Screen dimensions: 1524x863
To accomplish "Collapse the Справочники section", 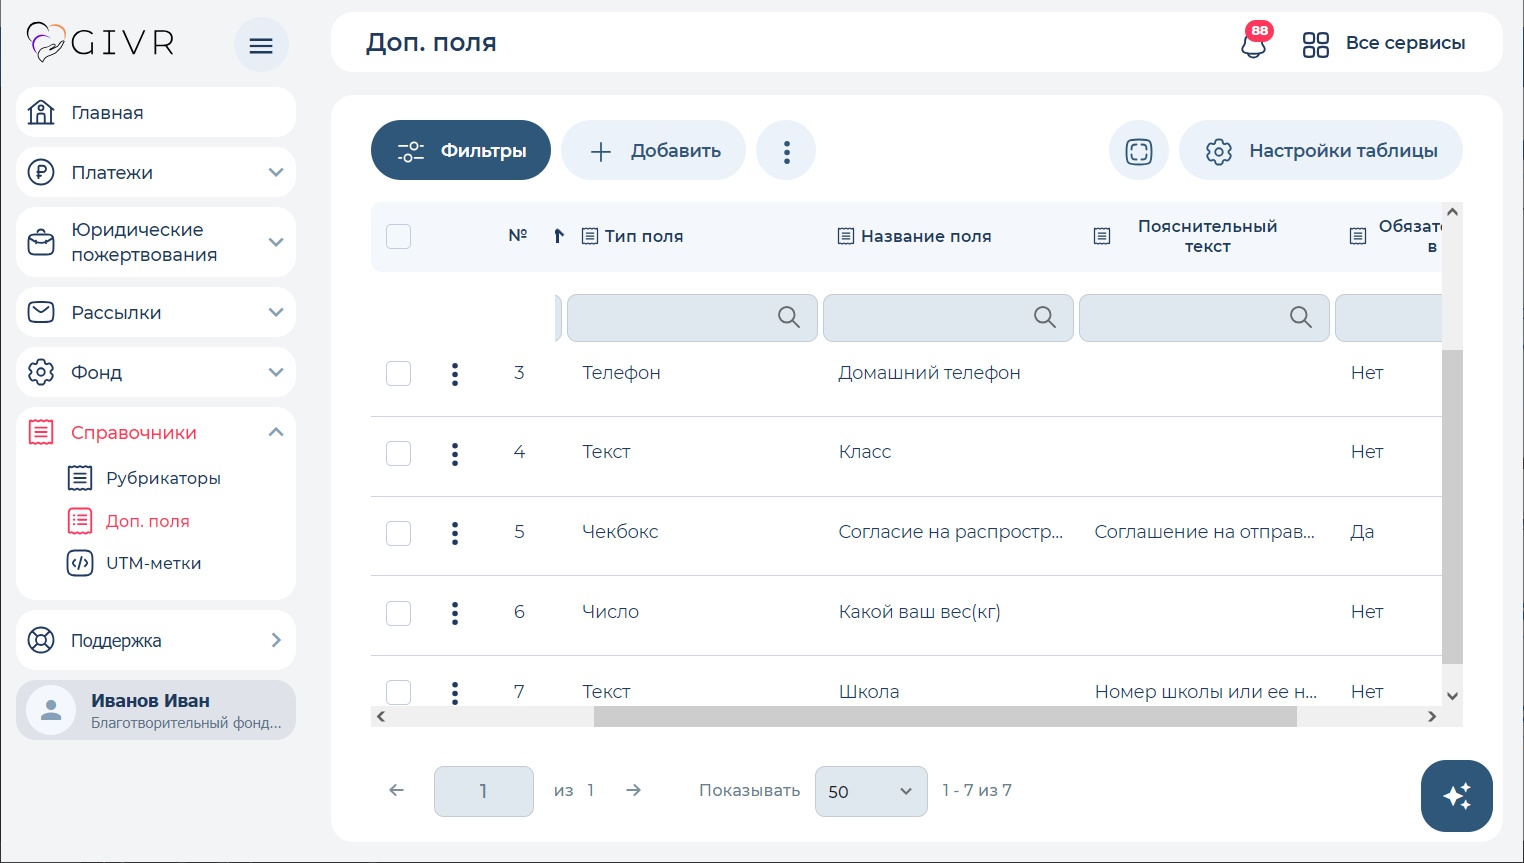I will (156, 432).
